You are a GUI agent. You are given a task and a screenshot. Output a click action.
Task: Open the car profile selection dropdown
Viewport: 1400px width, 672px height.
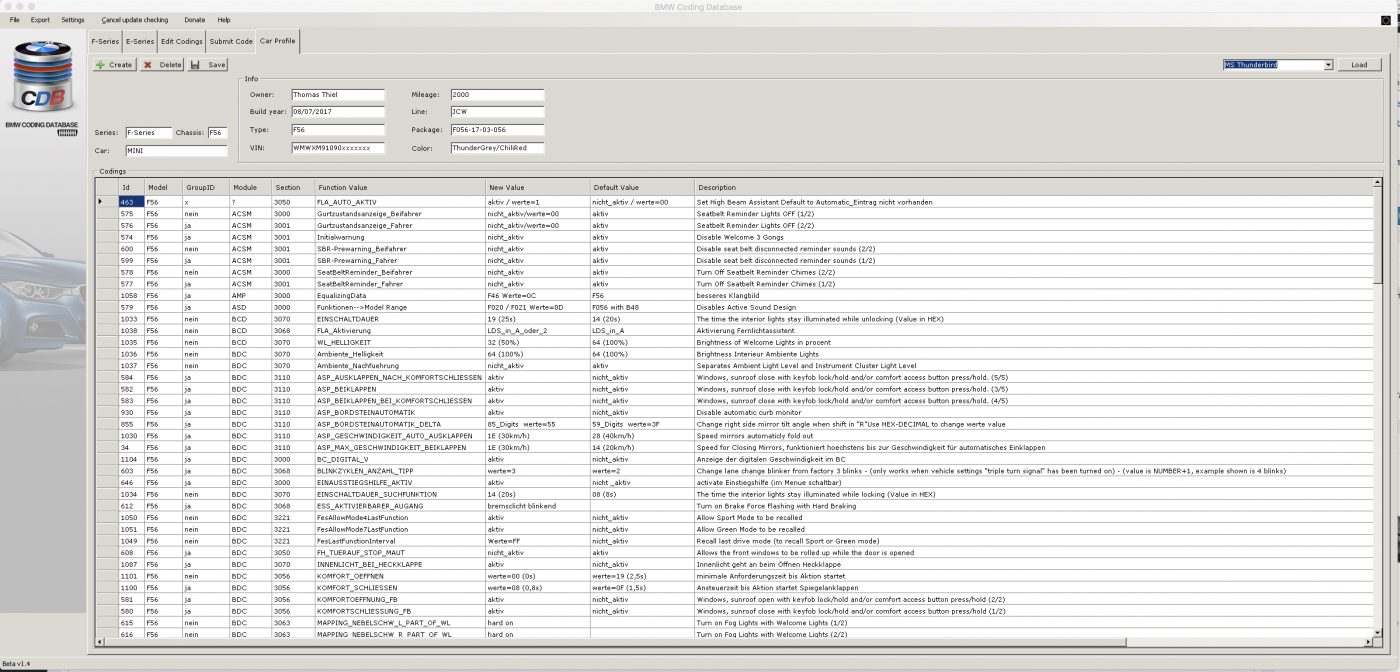(1328, 65)
